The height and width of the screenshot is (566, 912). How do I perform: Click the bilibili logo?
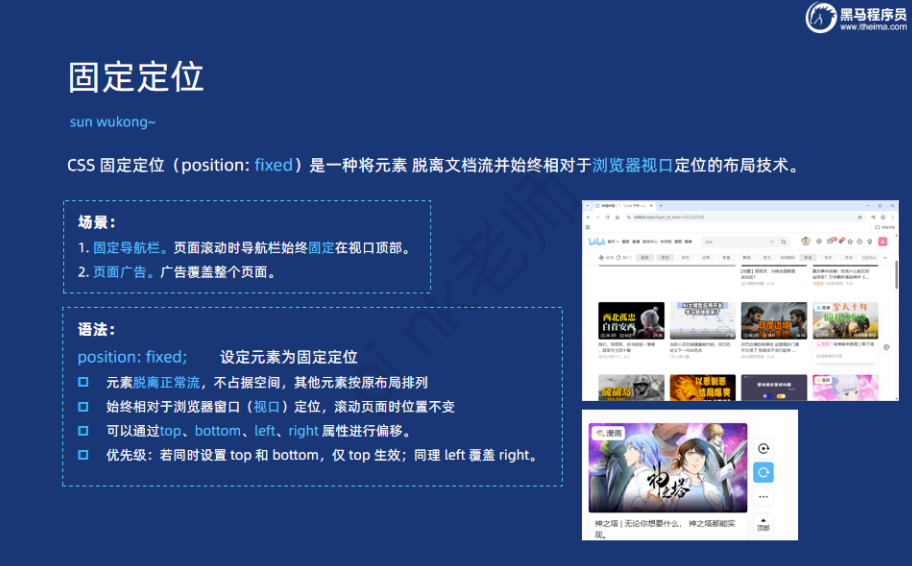(596, 241)
